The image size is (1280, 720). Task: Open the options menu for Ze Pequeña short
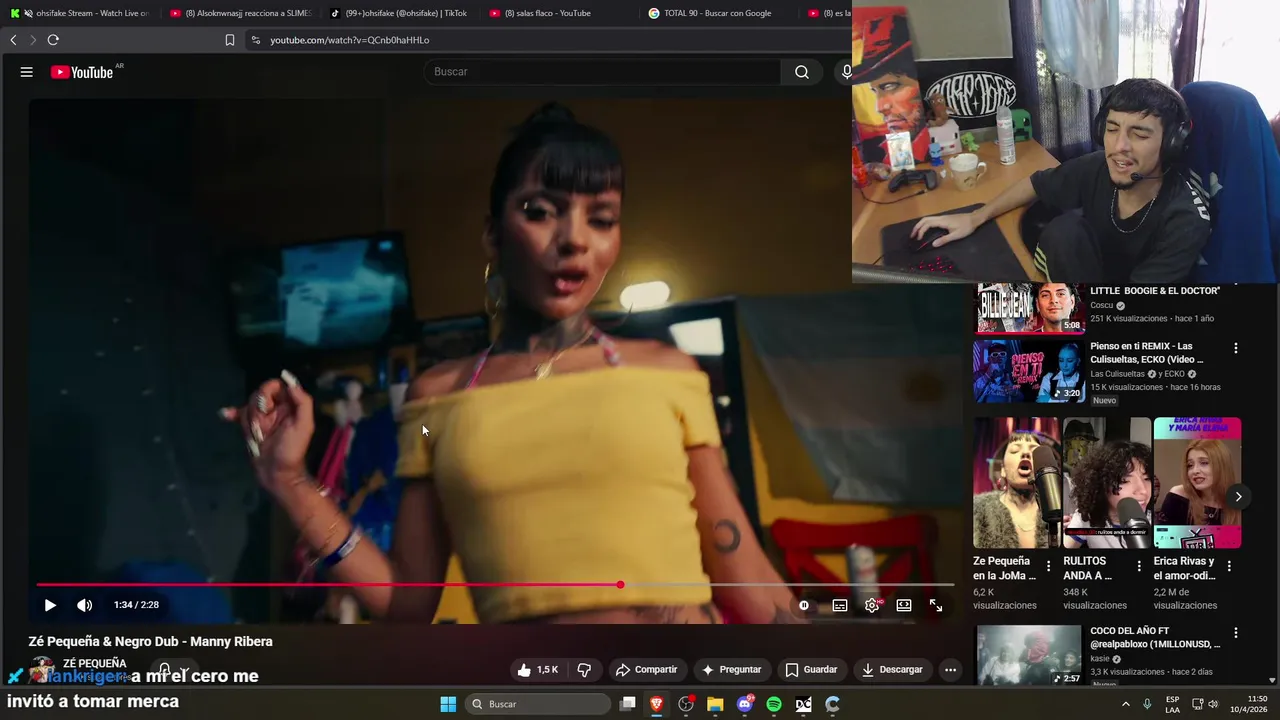(1048, 566)
